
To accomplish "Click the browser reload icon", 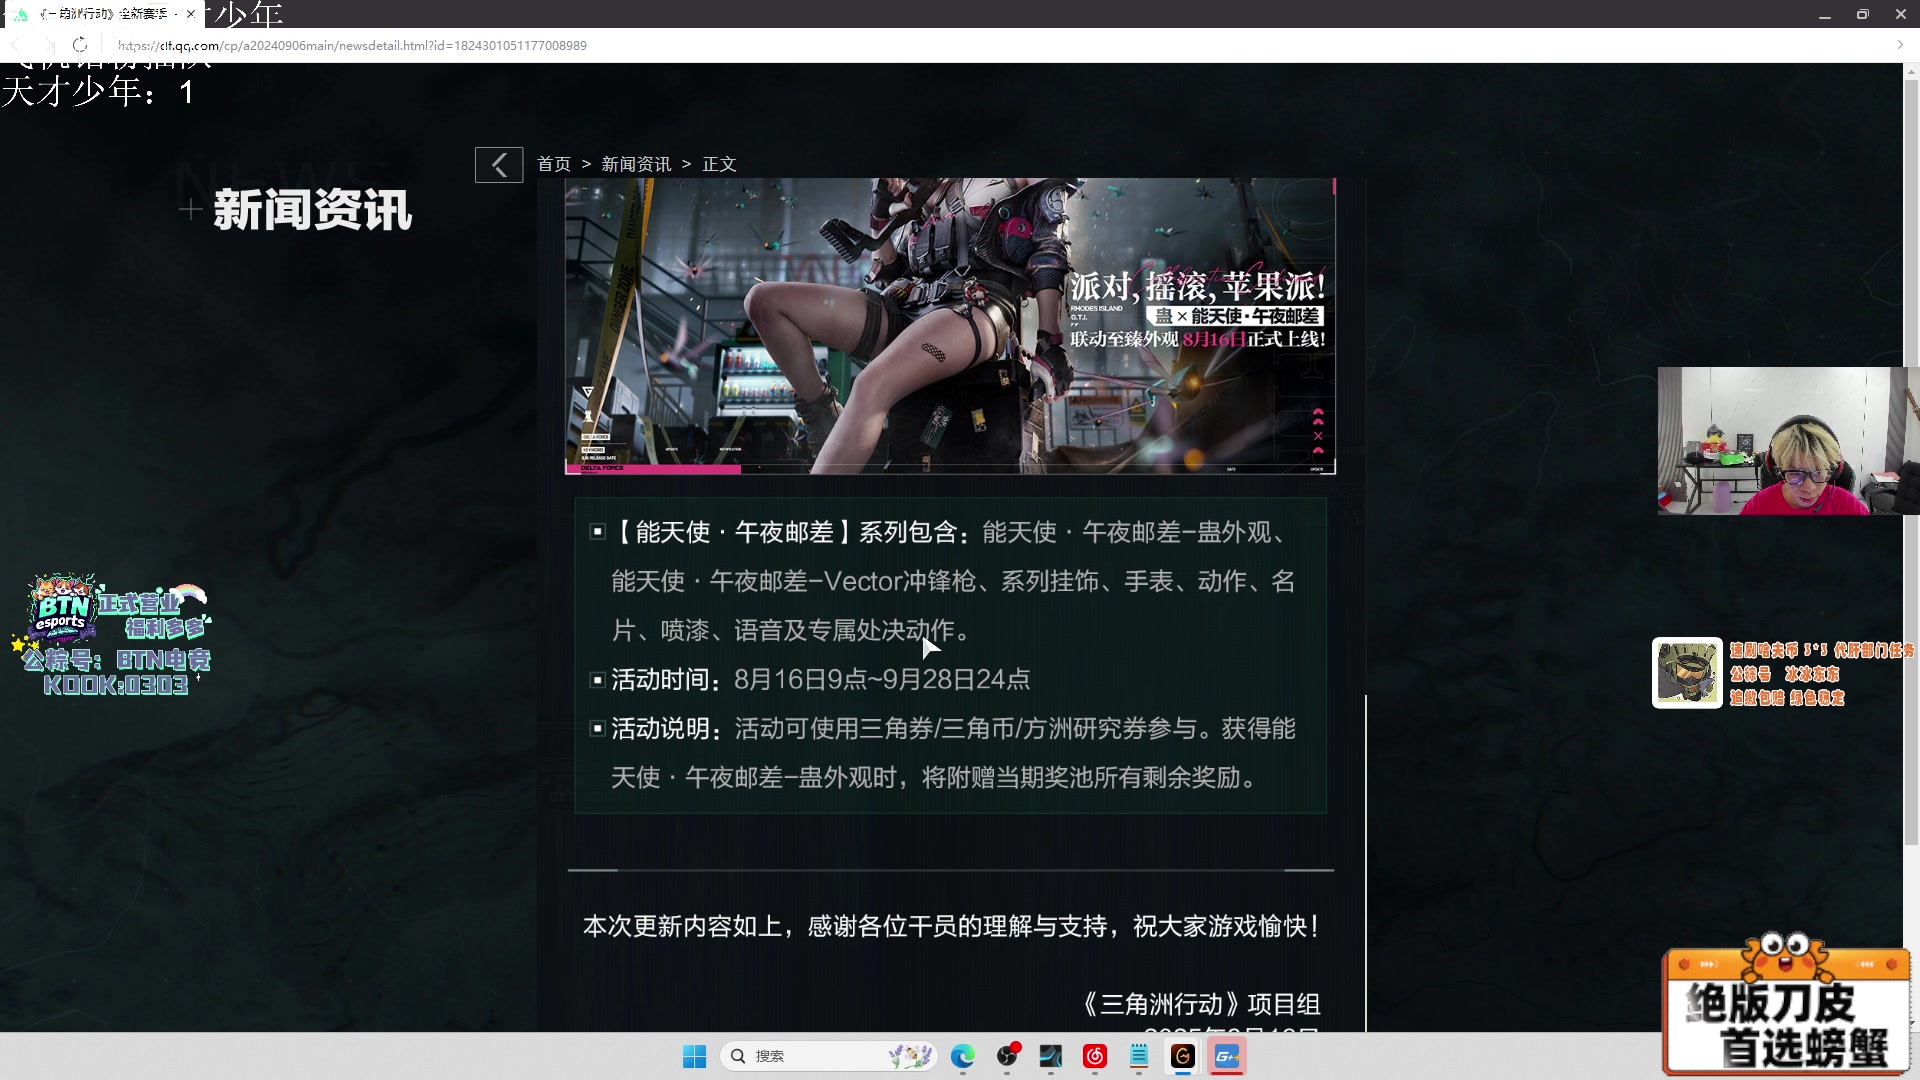I will click(x=80, y=45).
